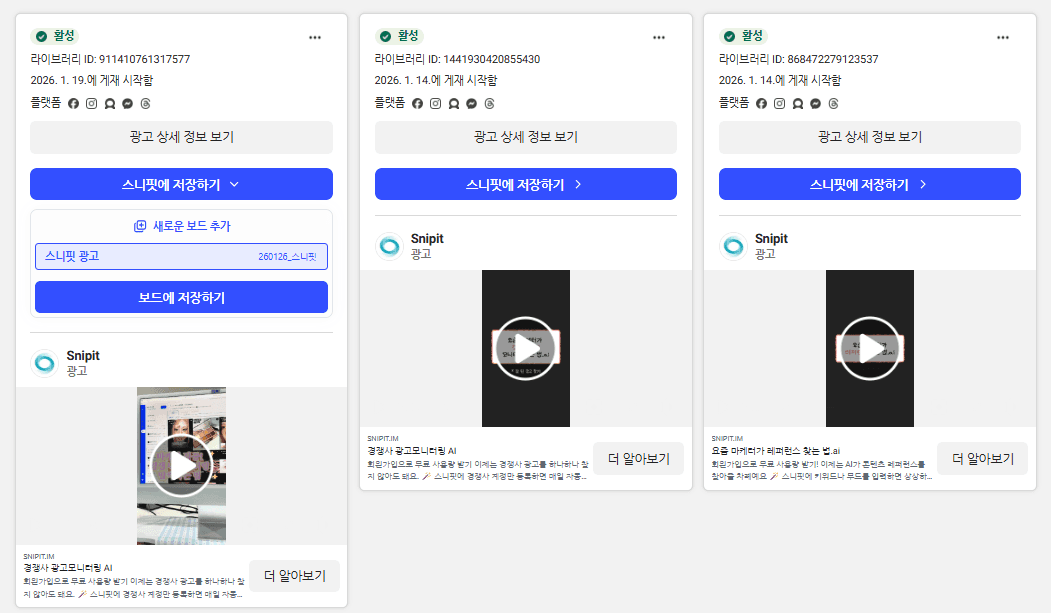
Task: Open the three-dot menu on ad 911410761317577
Action: pyautogui.click(x=315, y=38)
